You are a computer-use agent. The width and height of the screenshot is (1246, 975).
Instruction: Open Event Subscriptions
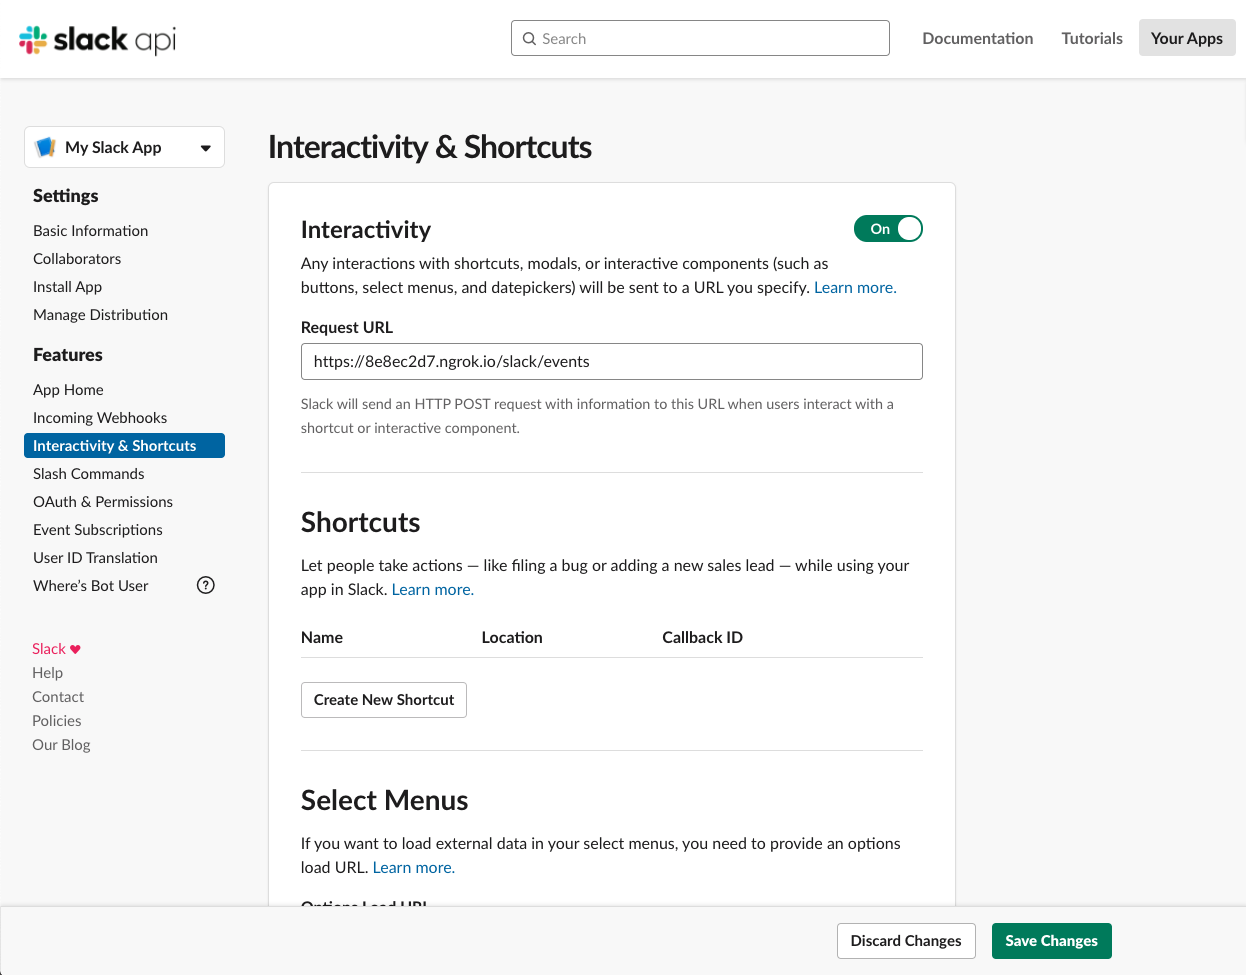pos(97,529)
